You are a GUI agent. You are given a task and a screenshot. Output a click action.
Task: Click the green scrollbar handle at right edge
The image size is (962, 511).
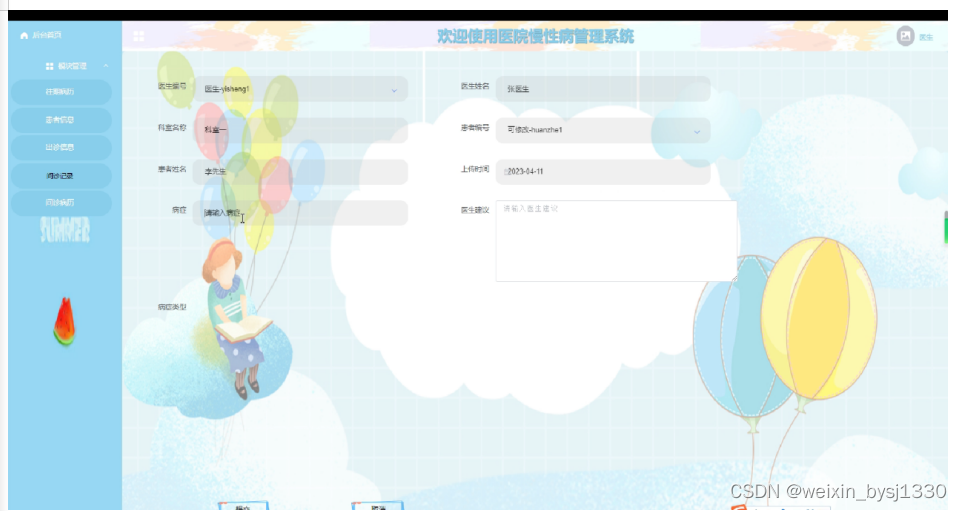946,227
